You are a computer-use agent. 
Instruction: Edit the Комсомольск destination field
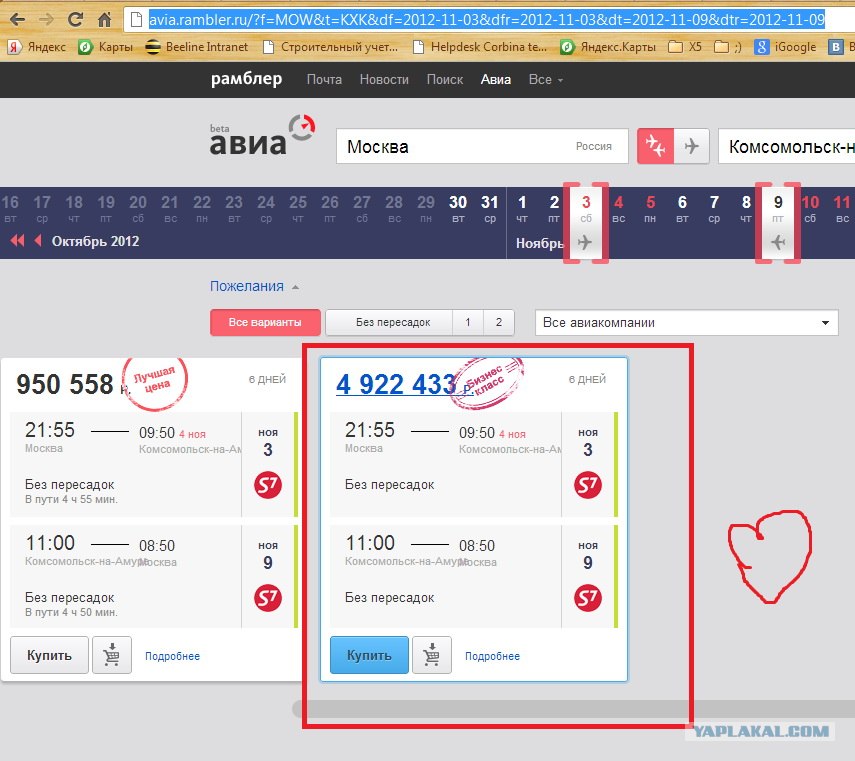pos(786,146)
